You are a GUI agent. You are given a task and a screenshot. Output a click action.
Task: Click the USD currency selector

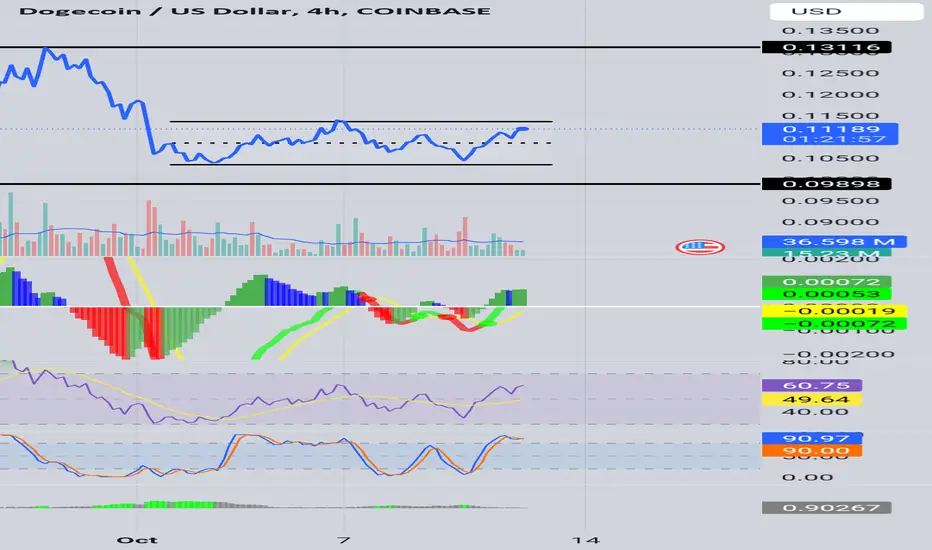point(846,11)
